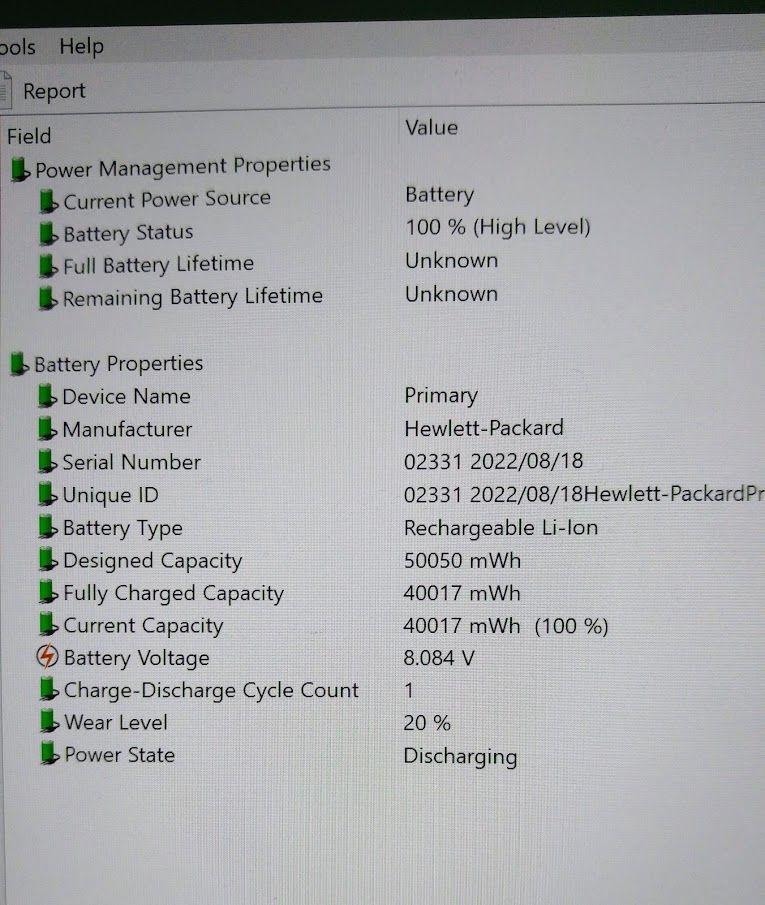Click the '8.084 V' voltage value

click(439, 658)
